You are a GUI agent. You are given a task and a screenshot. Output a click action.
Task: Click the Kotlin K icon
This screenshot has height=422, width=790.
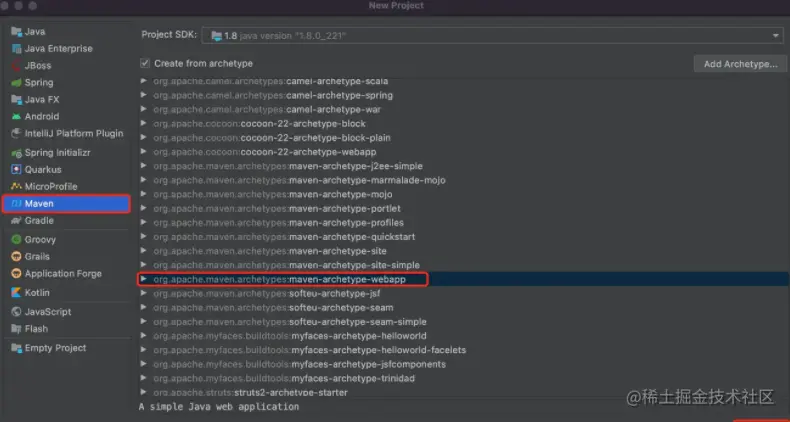point(16,293)
